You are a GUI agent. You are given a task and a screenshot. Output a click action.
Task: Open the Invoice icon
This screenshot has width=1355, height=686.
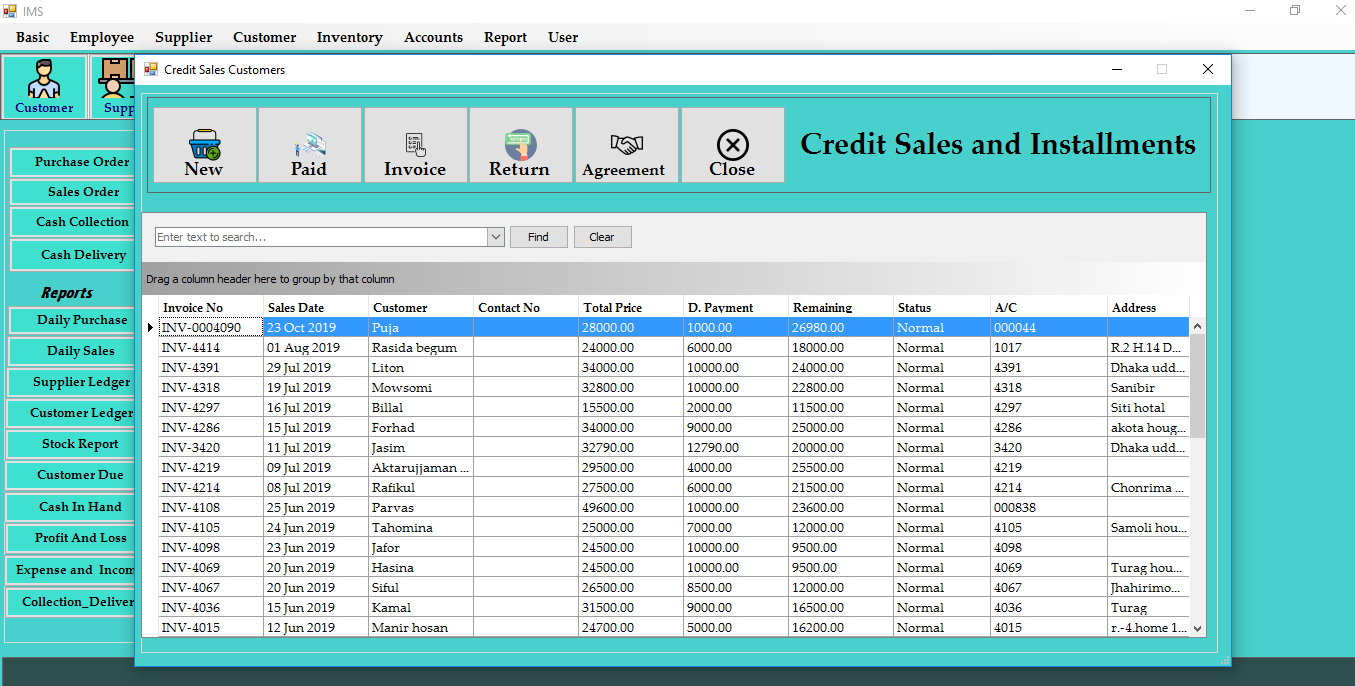(x=415, y=145)
